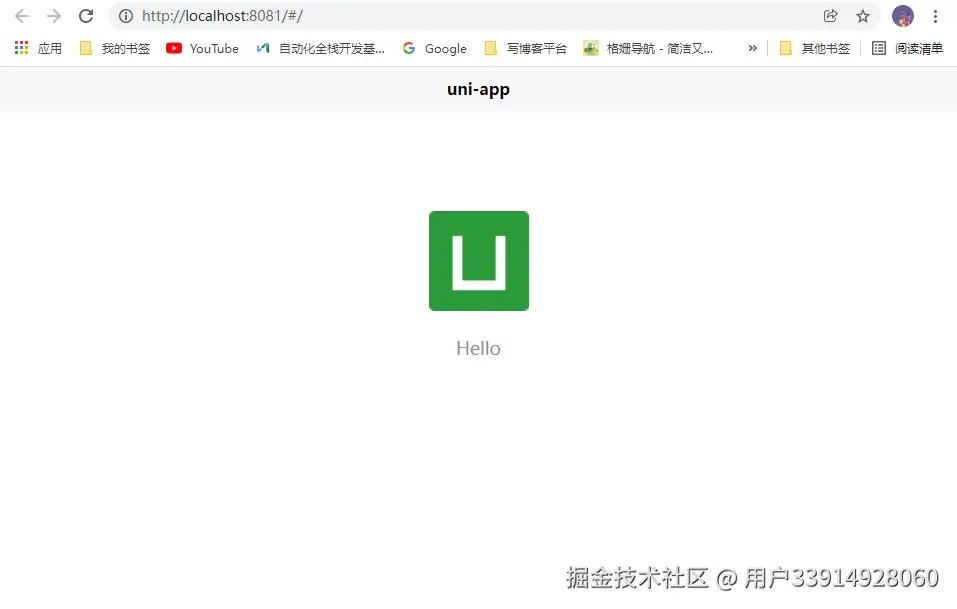This screenshot has width=957, height=609.
Task: Click the Hello text
Action: pos(478,348)
